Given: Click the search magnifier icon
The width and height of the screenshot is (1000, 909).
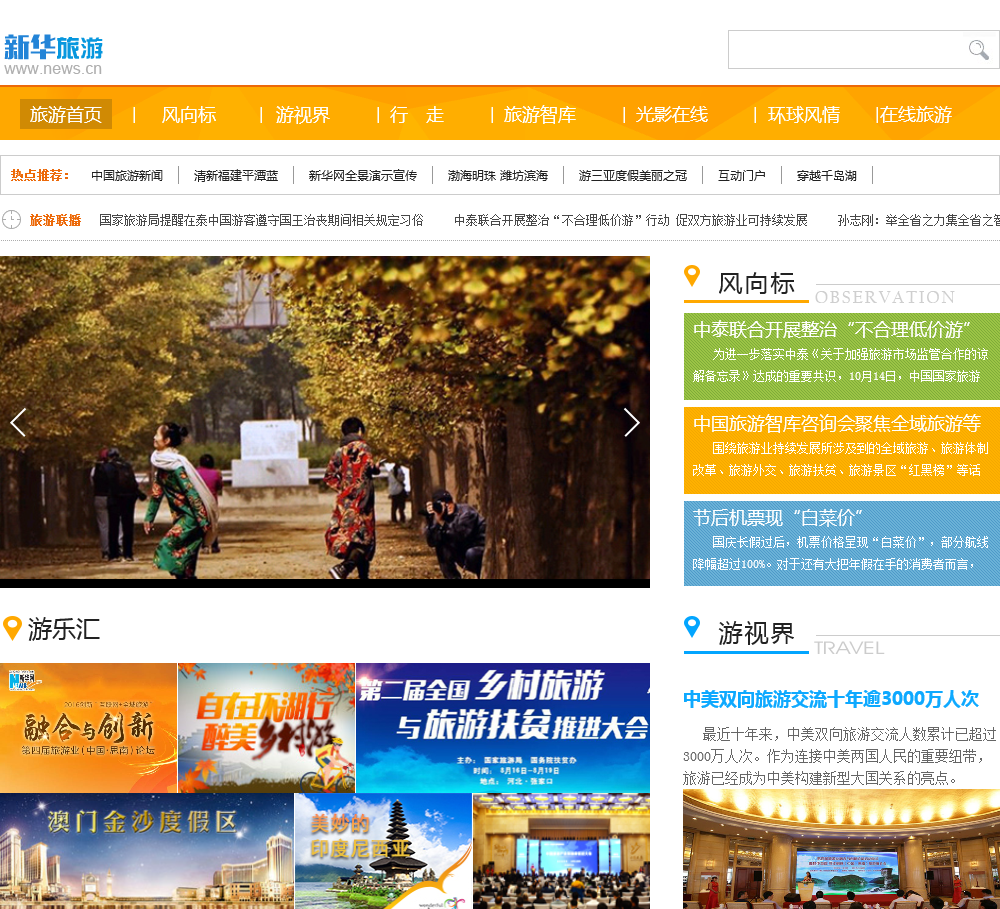Looking at the screenshot, I should pos(978,49).
